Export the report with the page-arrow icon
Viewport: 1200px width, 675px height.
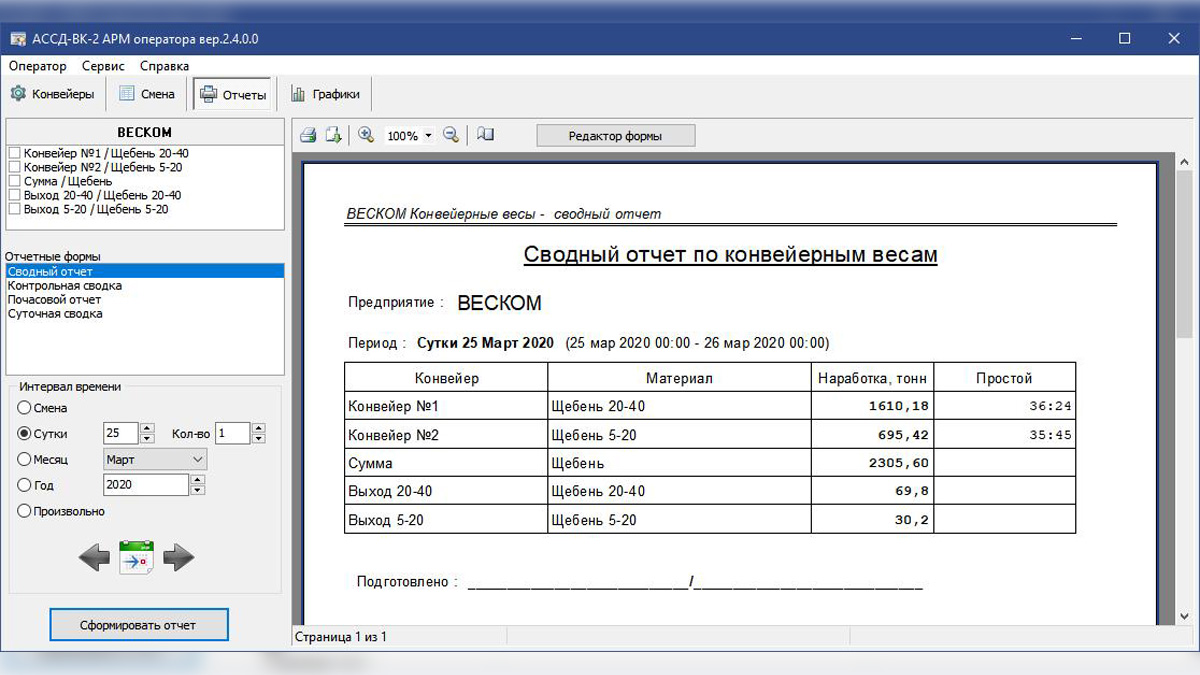(333, 135)
